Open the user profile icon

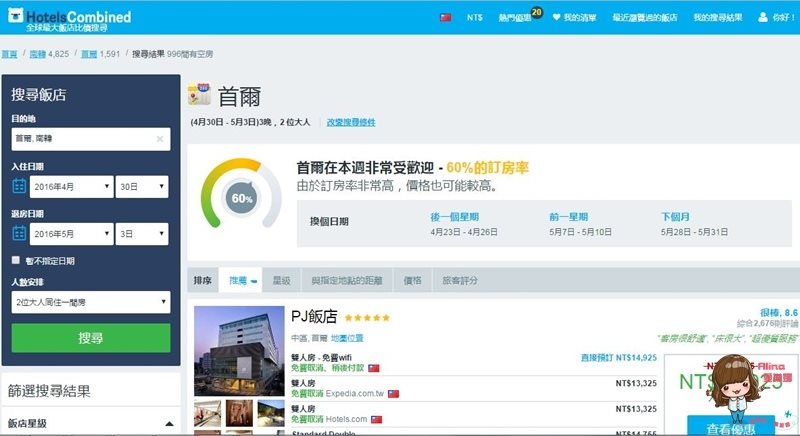763,17
